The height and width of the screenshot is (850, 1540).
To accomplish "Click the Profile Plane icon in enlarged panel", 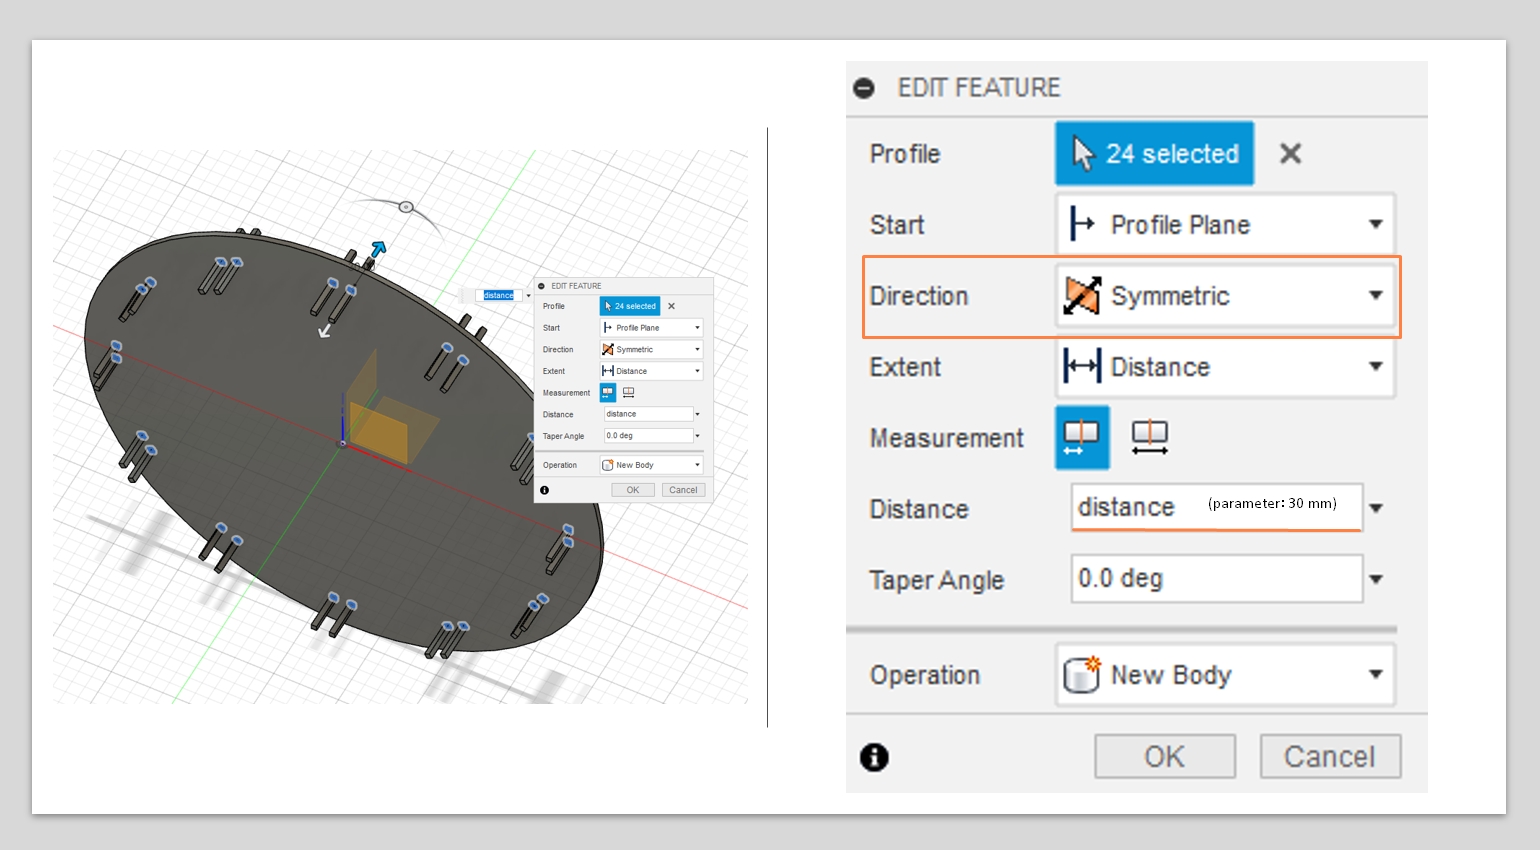I will pos(1082,225).
